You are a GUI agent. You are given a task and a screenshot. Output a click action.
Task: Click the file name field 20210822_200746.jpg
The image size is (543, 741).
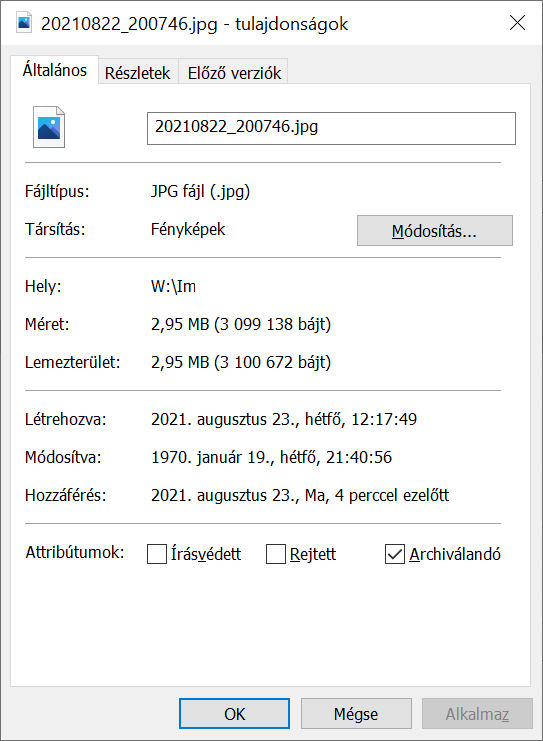[331, 128]
